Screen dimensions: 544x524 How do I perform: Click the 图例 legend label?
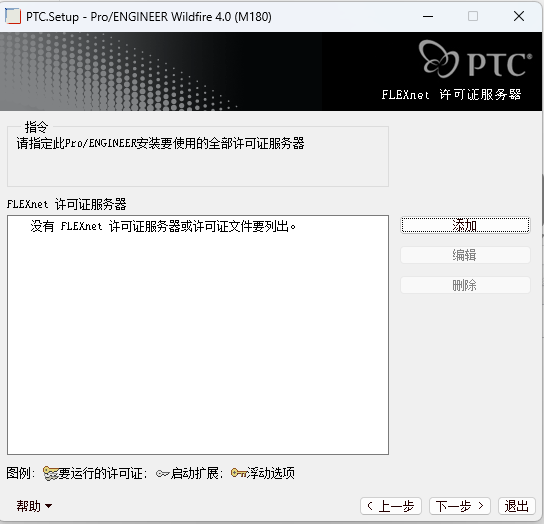pyautogui.click(x=20, y=473)
